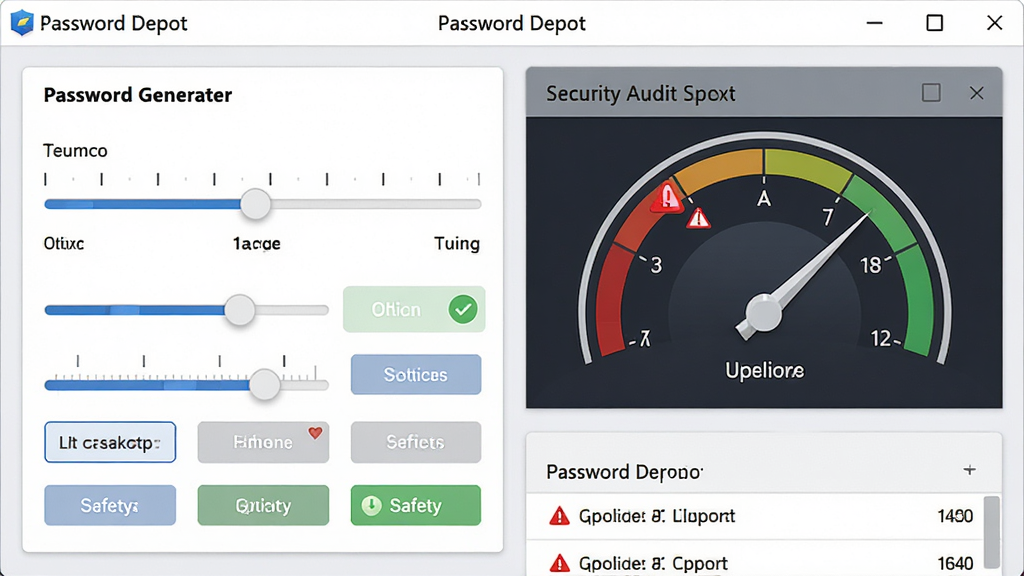This screenshot has height=576, width=1024.
Task: Select the Gpolide 8. Lliuport row
Action: (755, 516)
